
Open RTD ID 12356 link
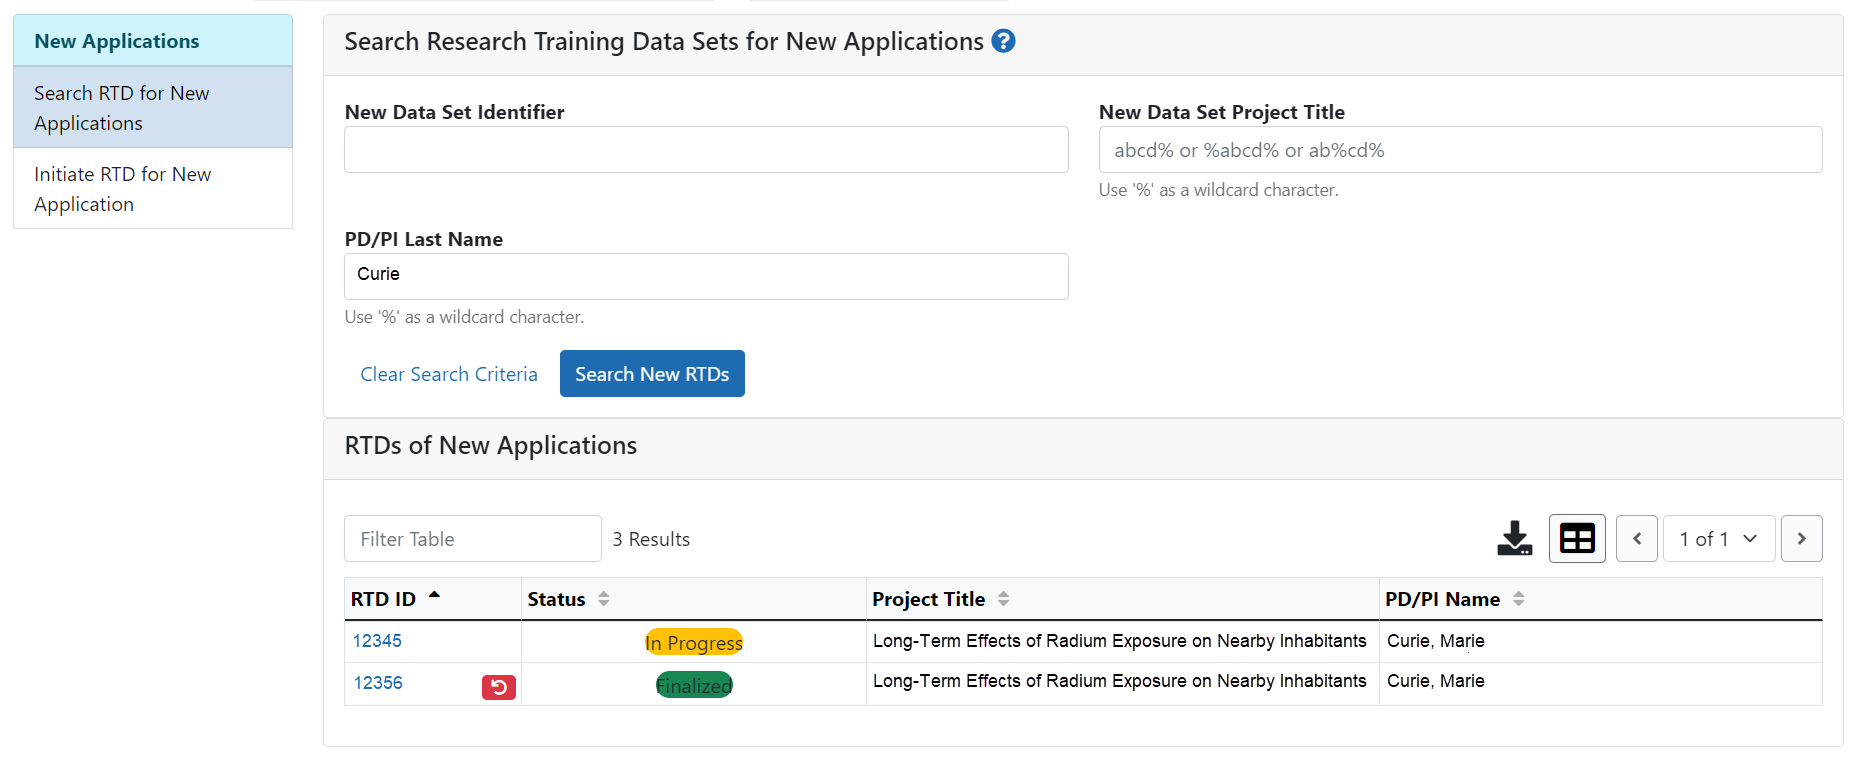coord(378,683)
